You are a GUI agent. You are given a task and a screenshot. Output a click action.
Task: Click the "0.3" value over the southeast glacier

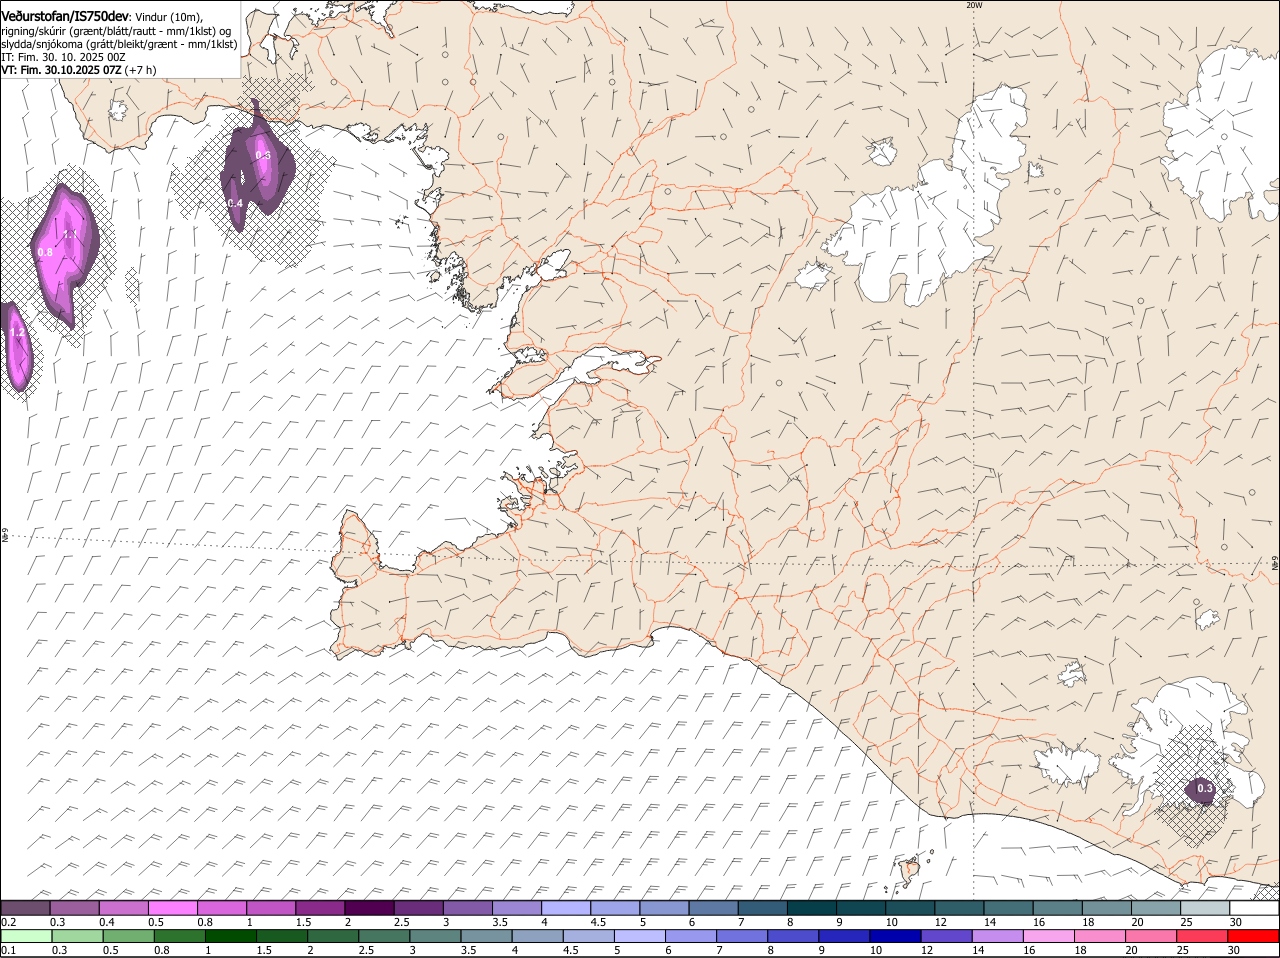click(x=1205, y=788)
